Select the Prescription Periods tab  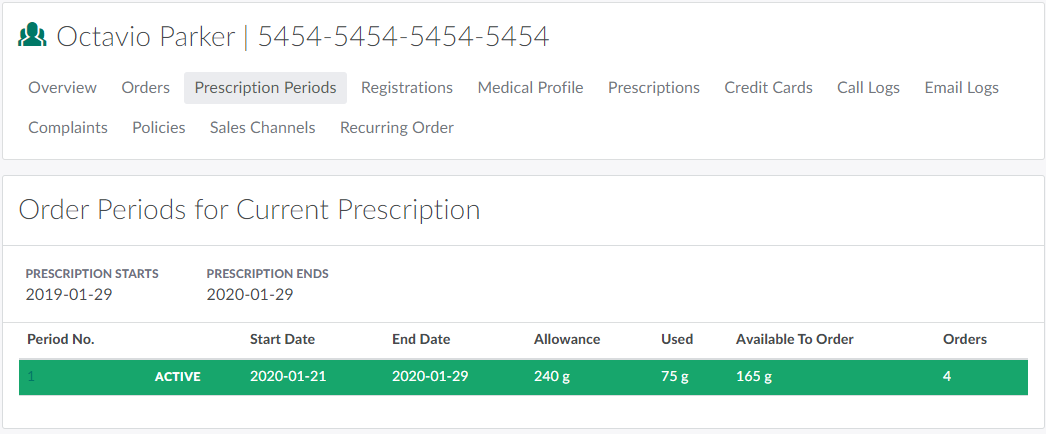(265, 88)
